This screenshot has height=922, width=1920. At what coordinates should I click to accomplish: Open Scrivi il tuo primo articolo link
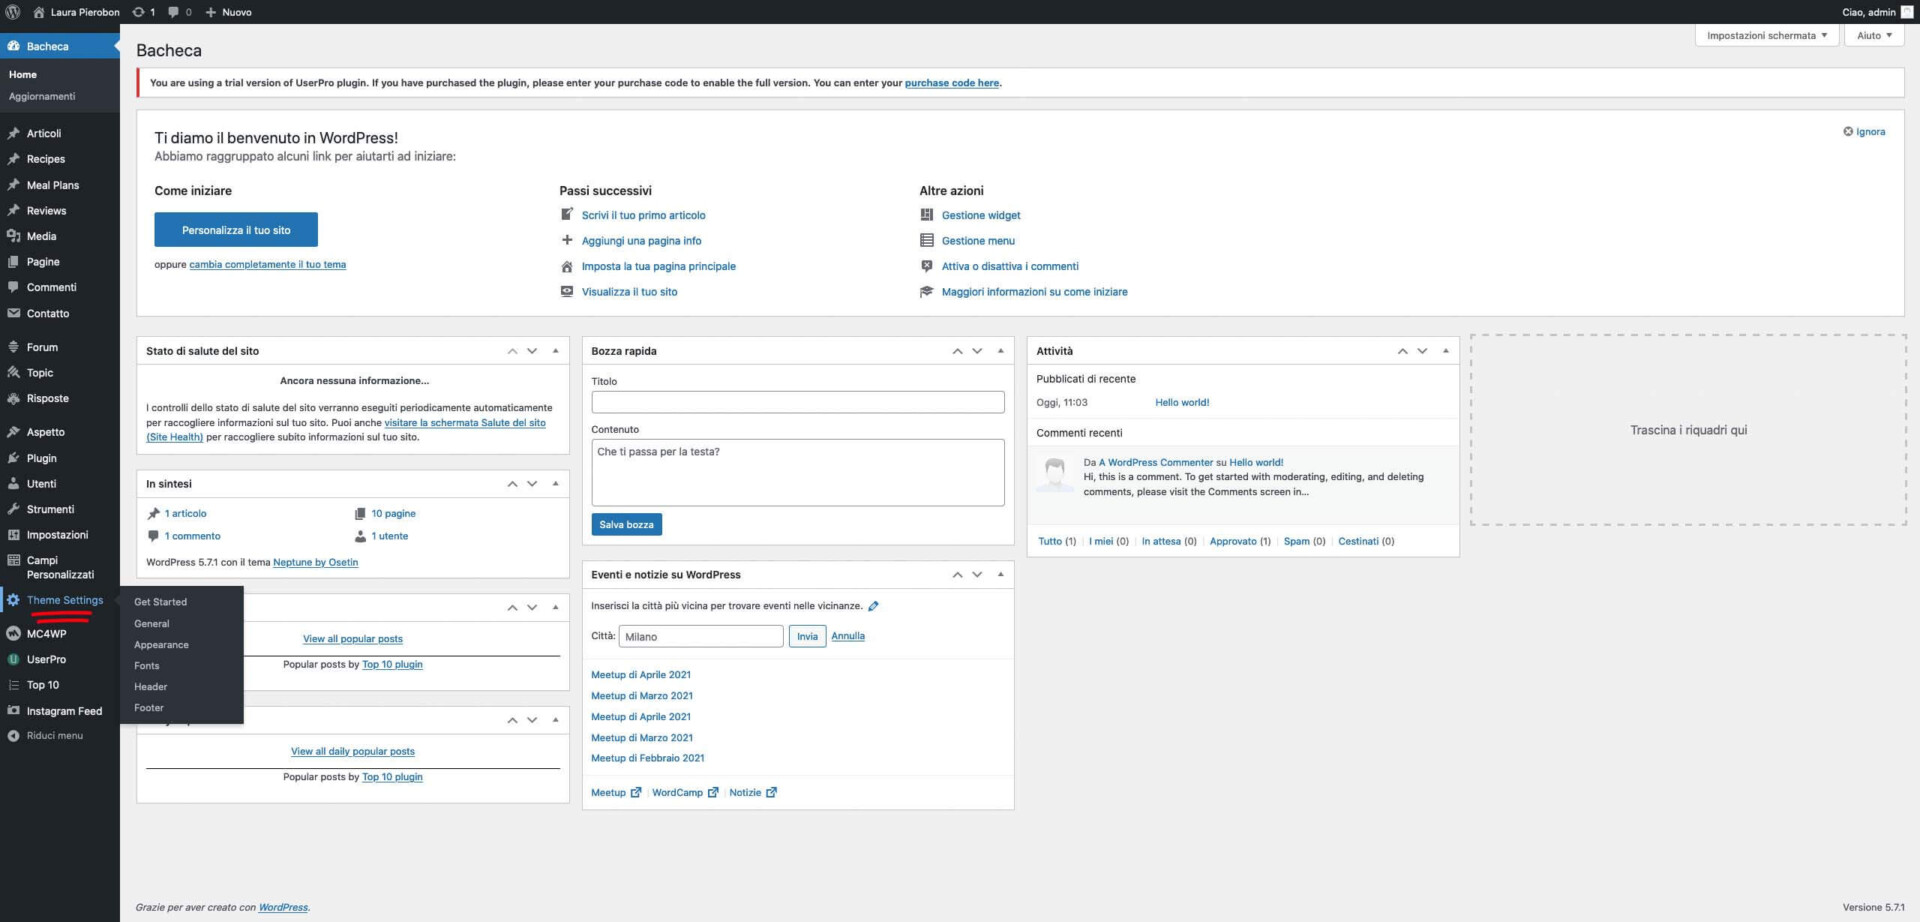point(644,215)
